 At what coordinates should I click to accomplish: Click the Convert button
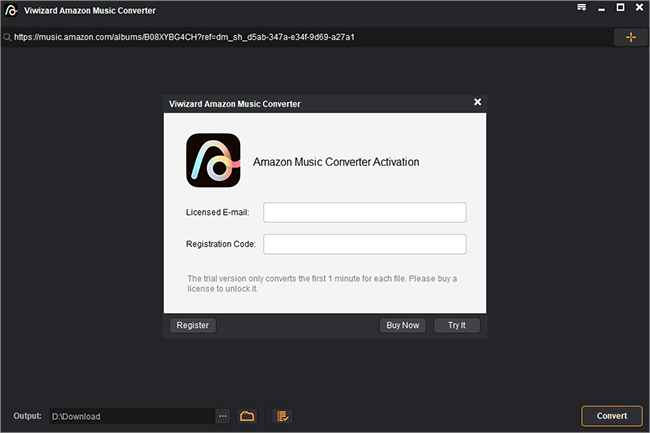tap(612, 416)
